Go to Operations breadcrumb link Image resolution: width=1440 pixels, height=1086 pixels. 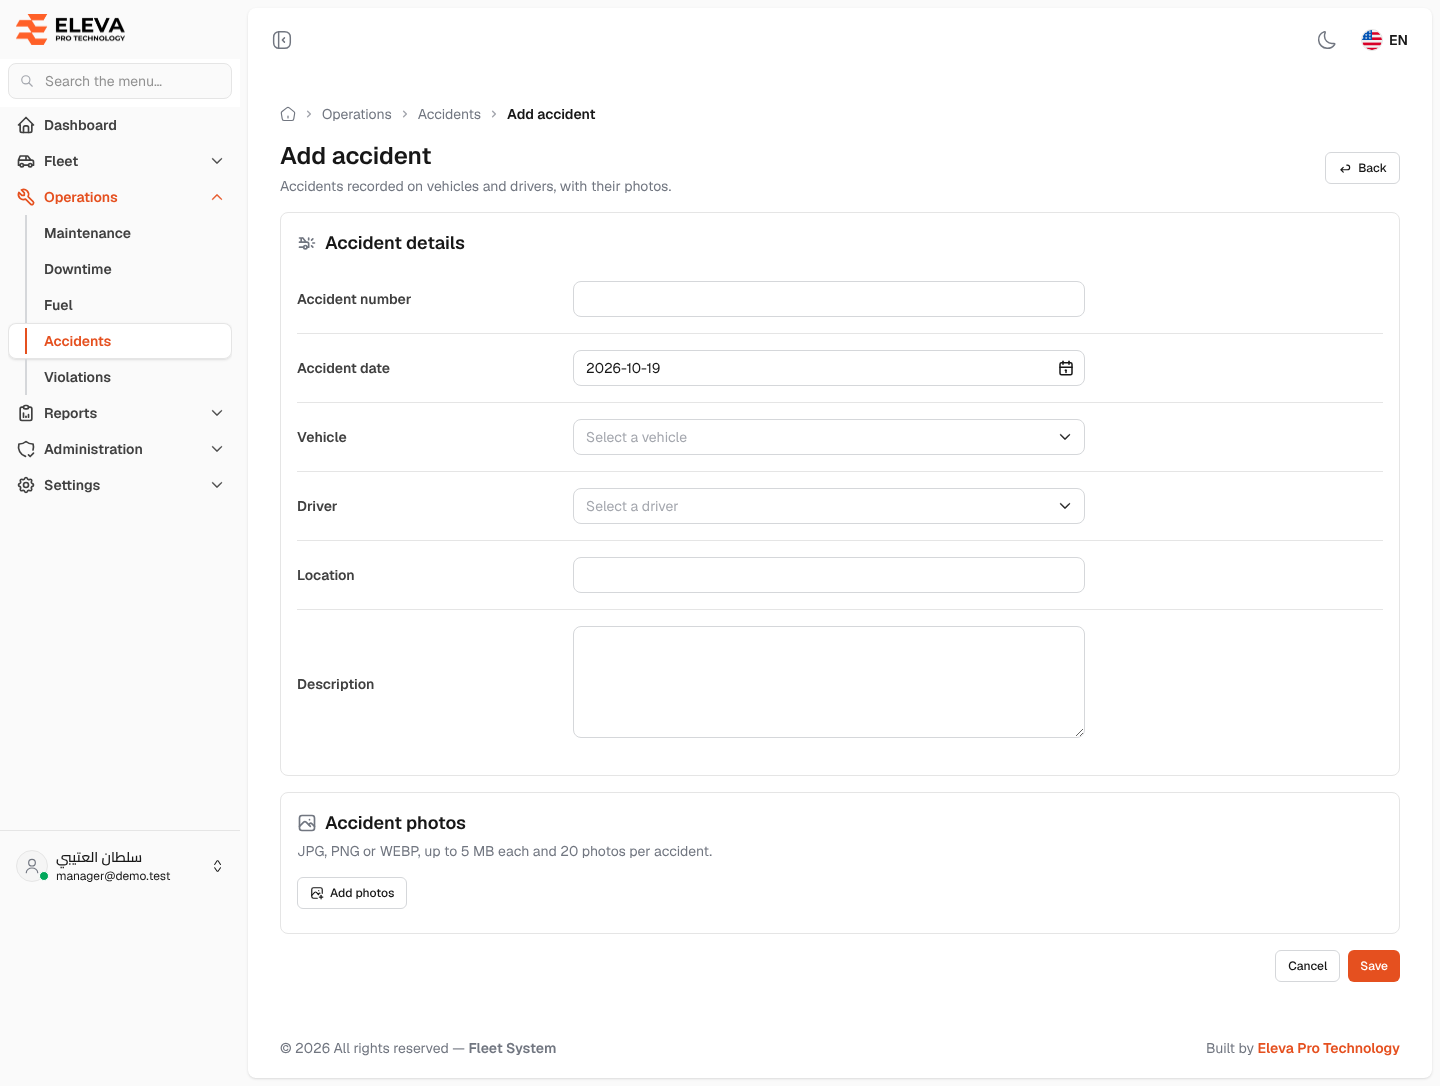coord(357,114)
